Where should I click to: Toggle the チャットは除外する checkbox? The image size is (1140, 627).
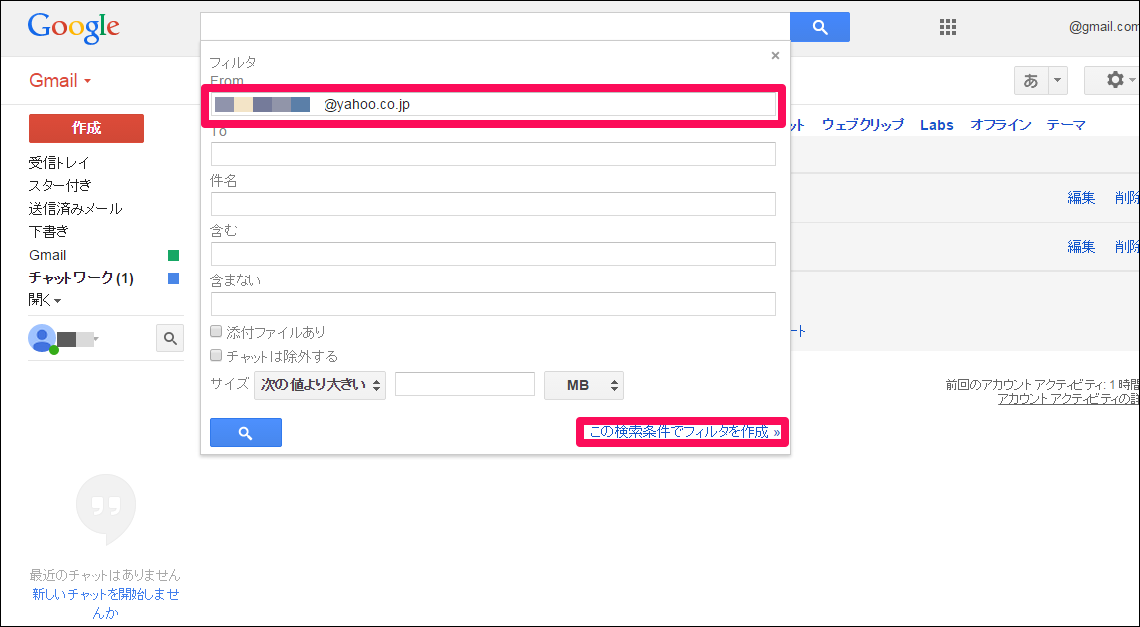216,356
